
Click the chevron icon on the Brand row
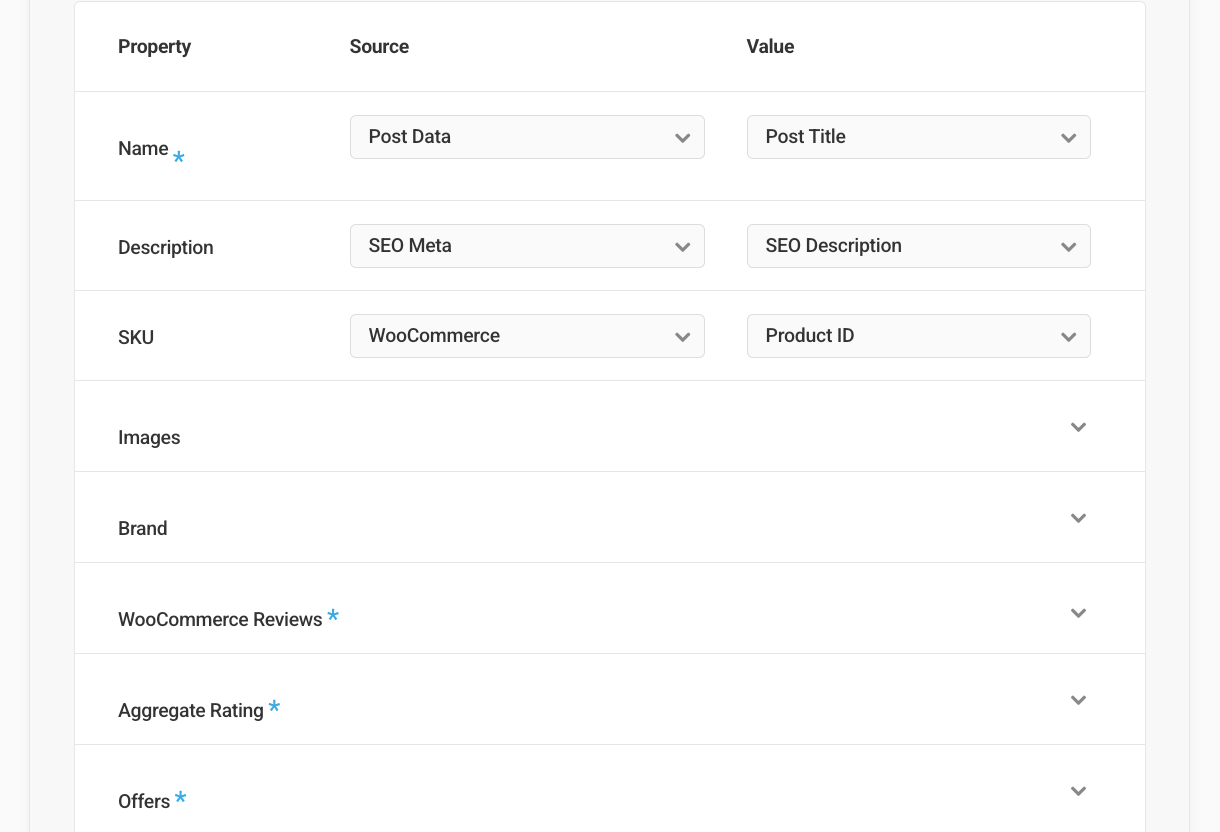coord(1078,518)
